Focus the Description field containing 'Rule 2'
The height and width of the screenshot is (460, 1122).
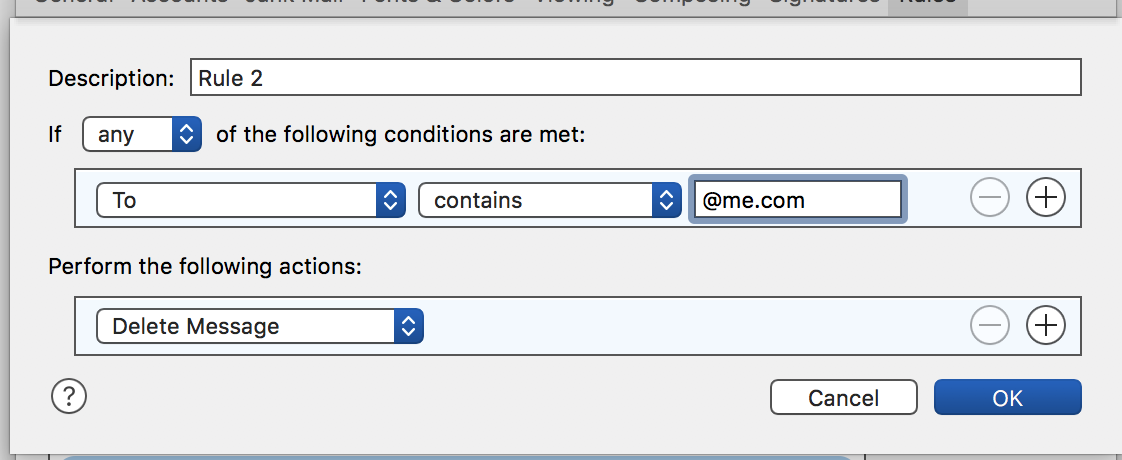(x=635, y=78)
